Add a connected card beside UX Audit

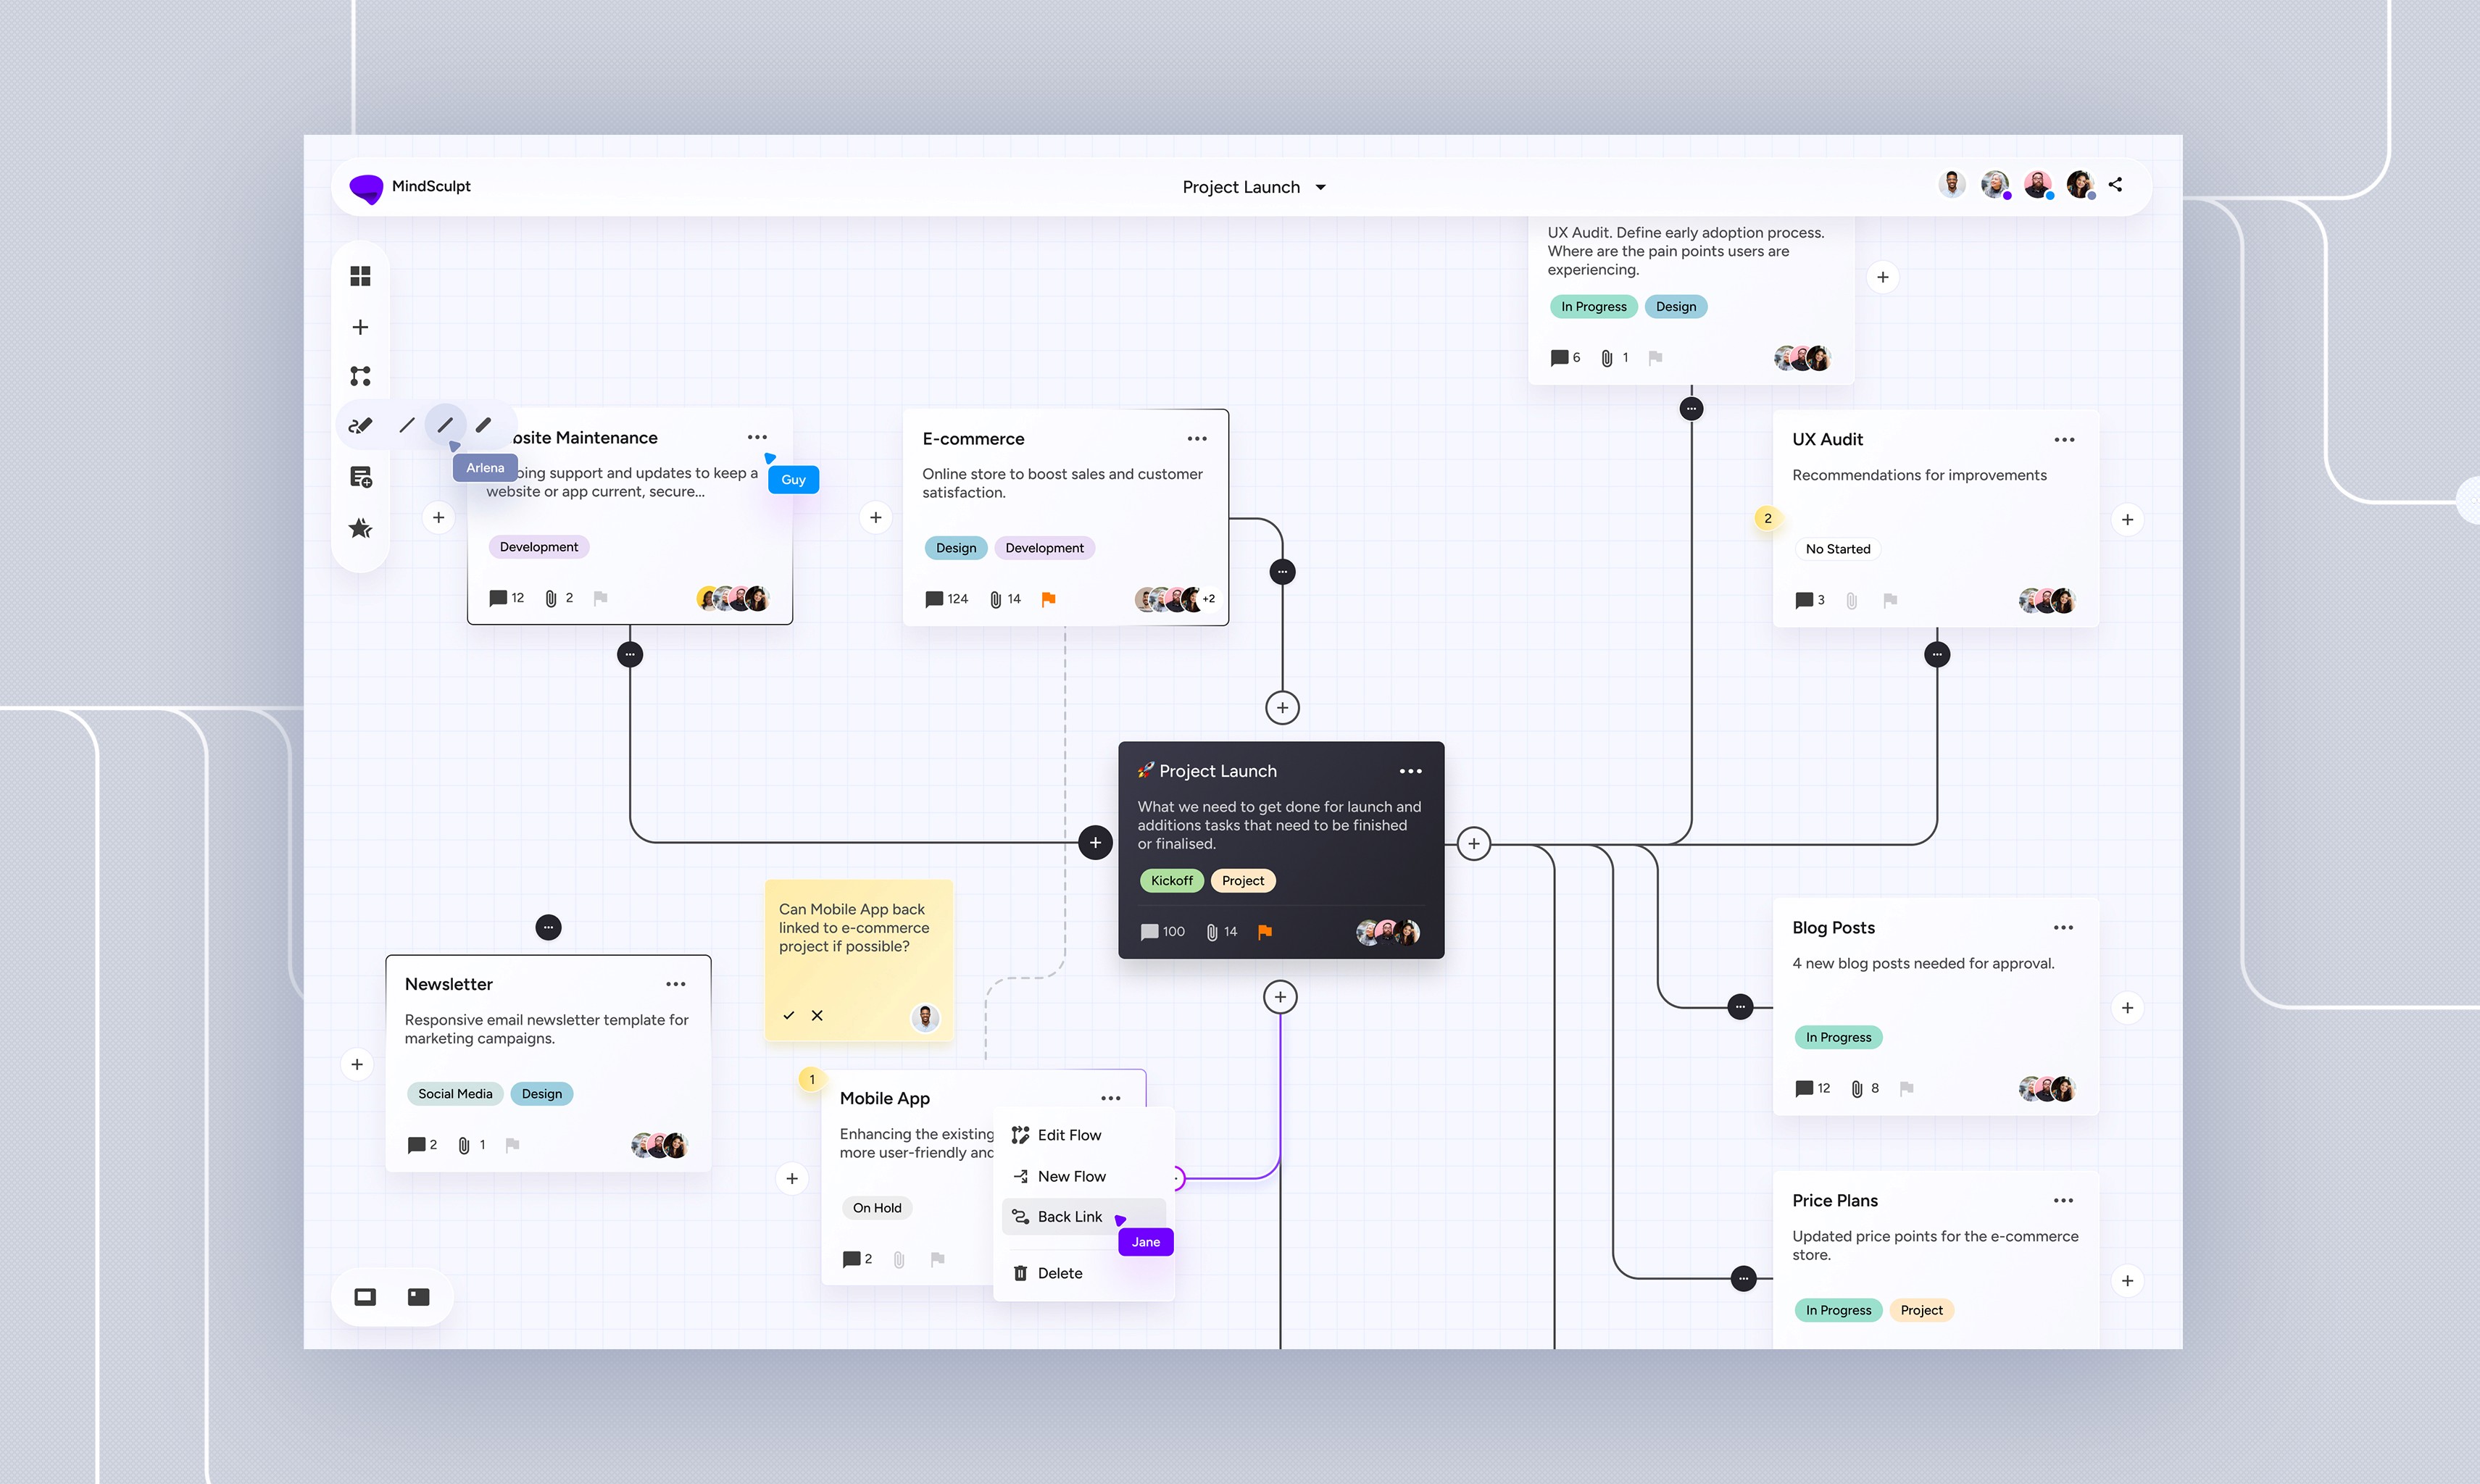point(2128,518)
